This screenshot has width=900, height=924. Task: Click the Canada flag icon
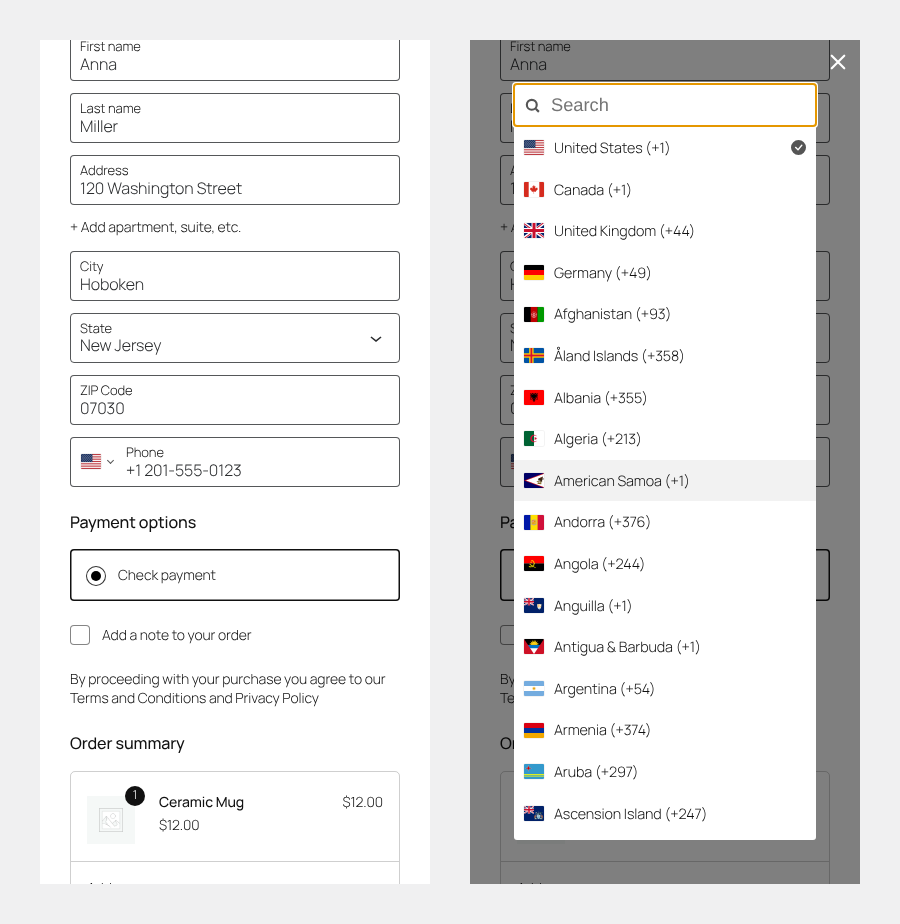[534, 190]
